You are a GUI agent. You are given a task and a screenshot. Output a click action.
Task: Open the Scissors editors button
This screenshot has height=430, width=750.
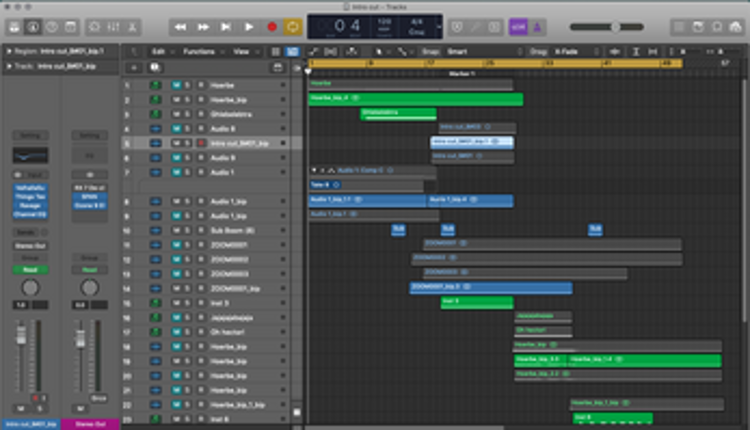[132, 27]
